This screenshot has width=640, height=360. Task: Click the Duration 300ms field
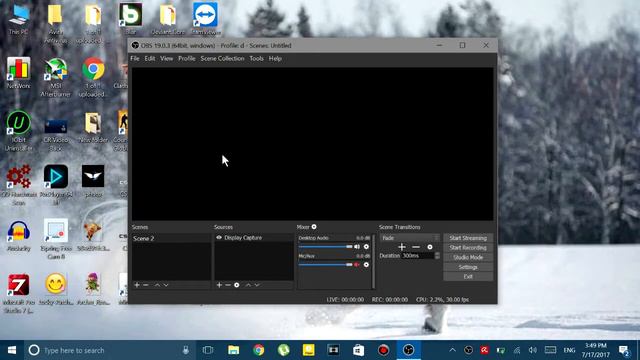point(418,256)
